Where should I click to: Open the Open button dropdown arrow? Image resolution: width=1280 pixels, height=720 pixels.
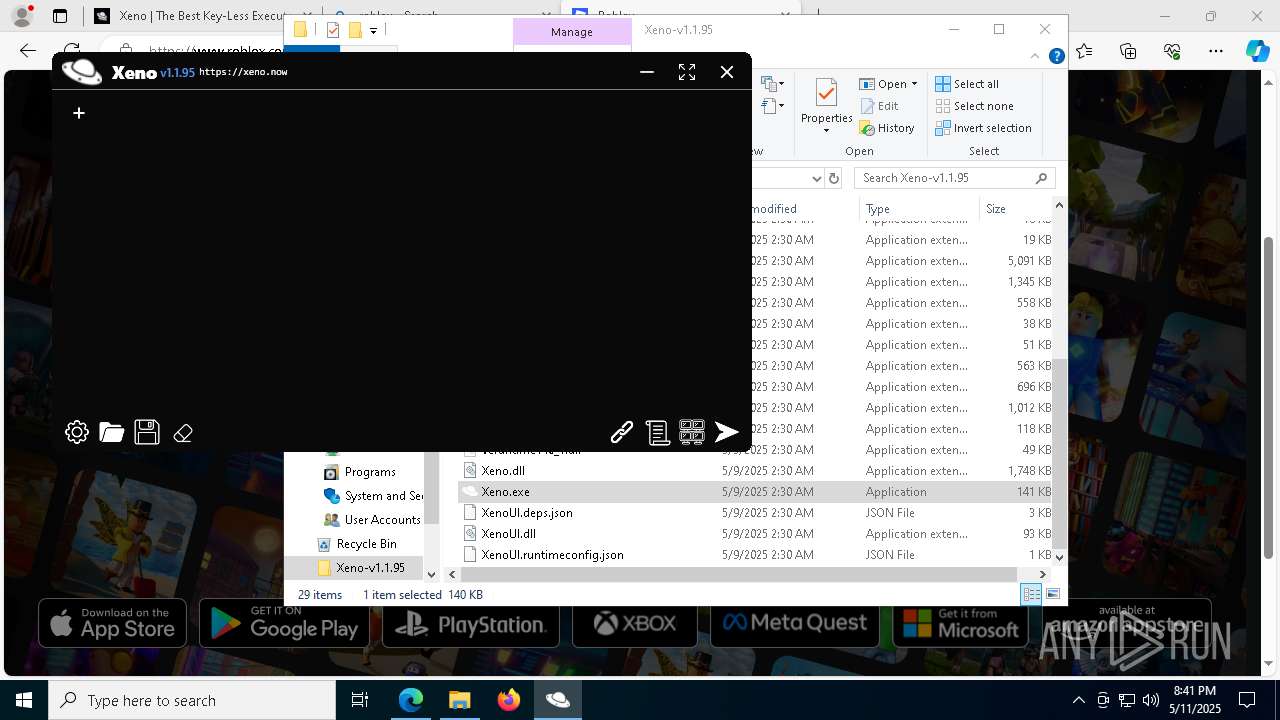point(914,84)
